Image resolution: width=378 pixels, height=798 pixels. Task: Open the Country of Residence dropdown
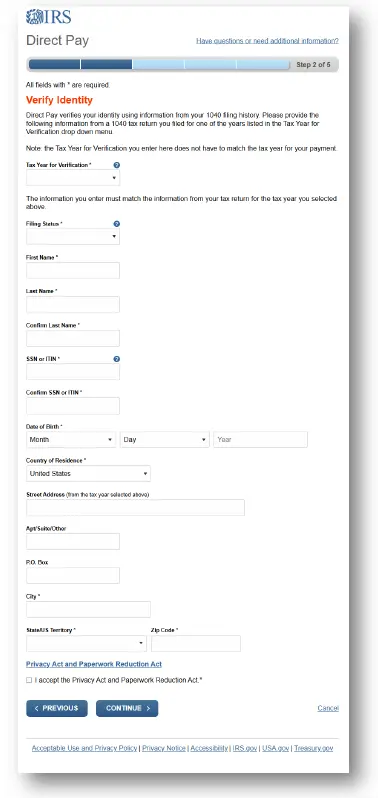pyautogui.click(x=88, y=474)
